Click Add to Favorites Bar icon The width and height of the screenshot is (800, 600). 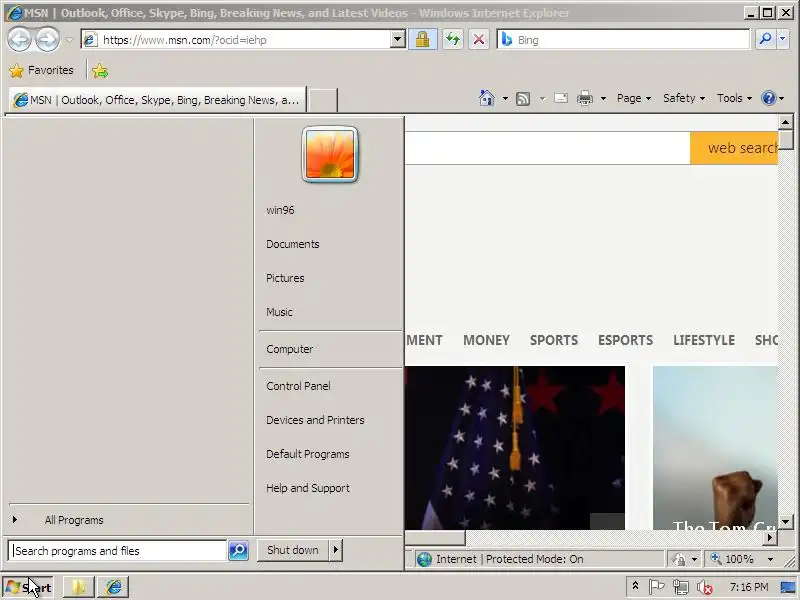coord(100,71)
